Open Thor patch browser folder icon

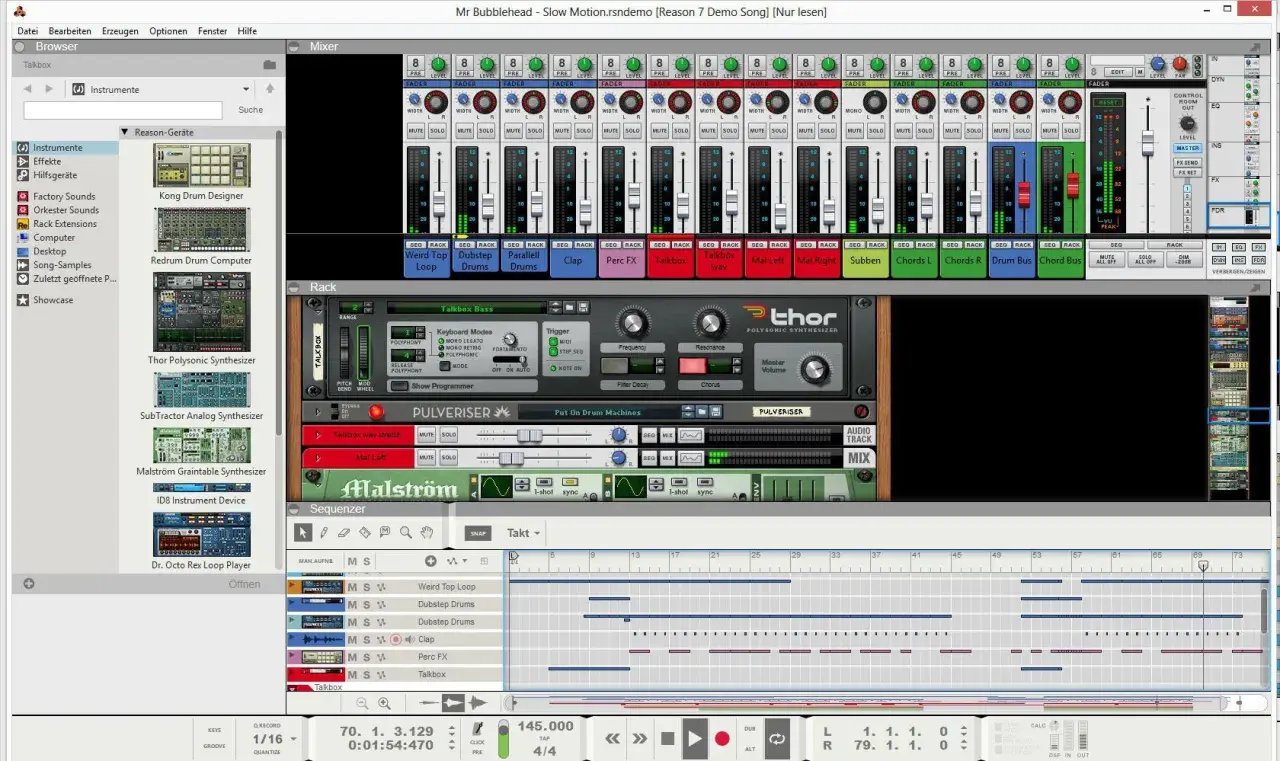coord(569,308)
